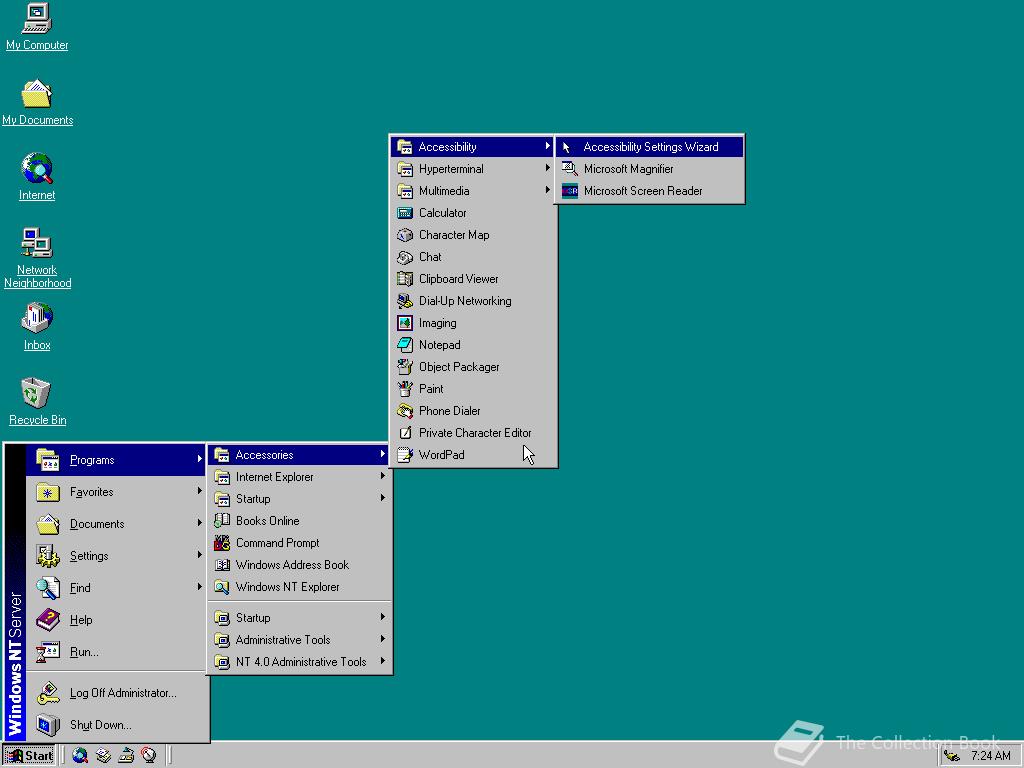Screen dimensions: 1024x768
Task: Select Log Off Administrator...
Action: coord(118,693)
